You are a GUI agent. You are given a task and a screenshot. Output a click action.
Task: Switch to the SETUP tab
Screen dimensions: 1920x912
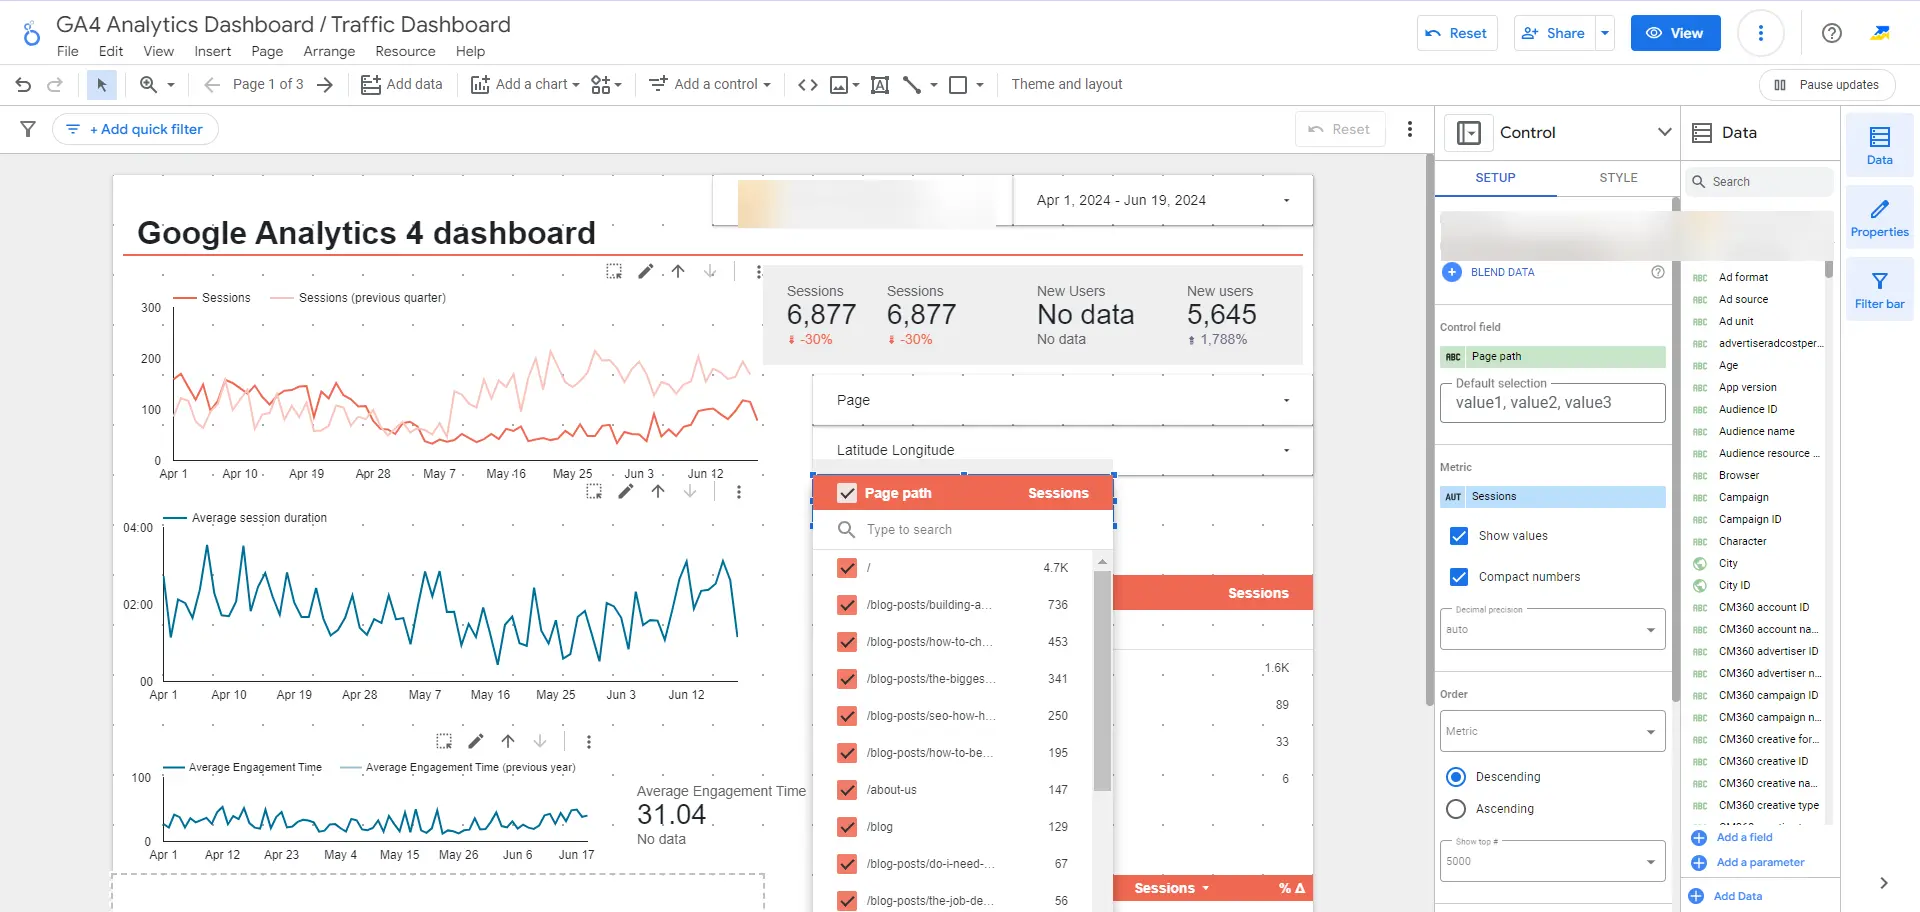click(1495, 178)
